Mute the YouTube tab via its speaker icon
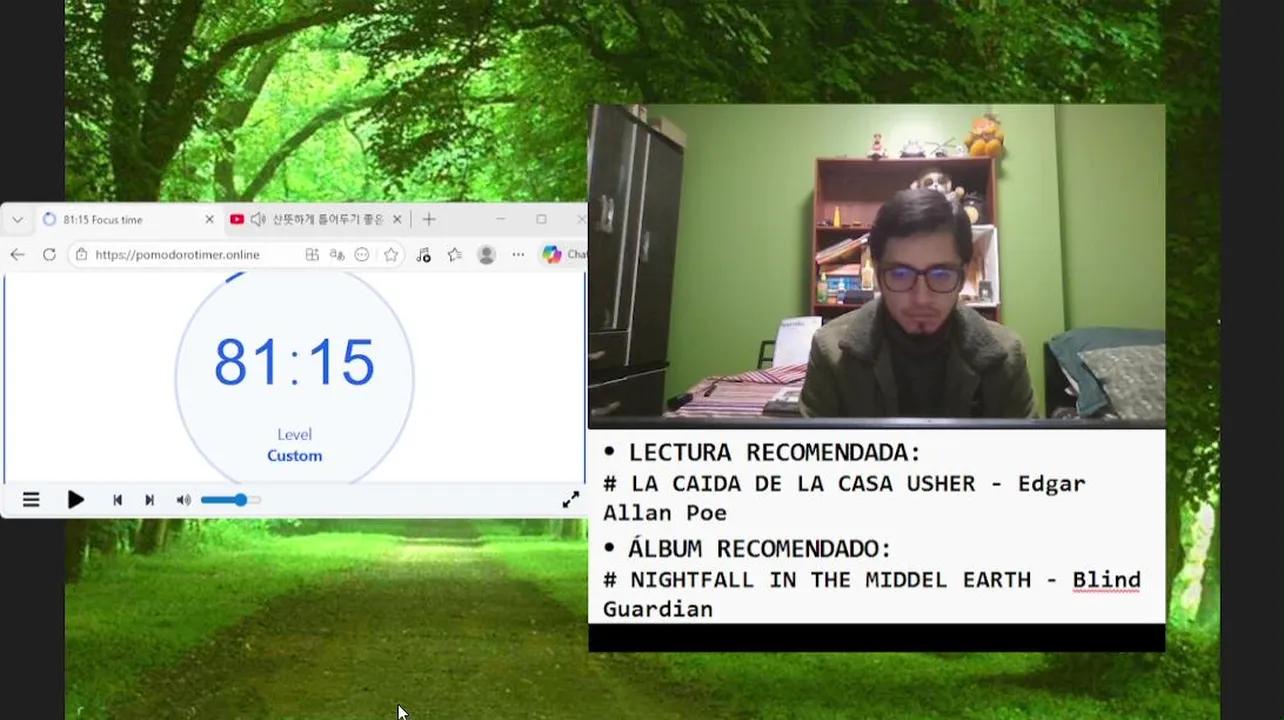This screenshot has width=1284, height=720. (x=258, y=220)
